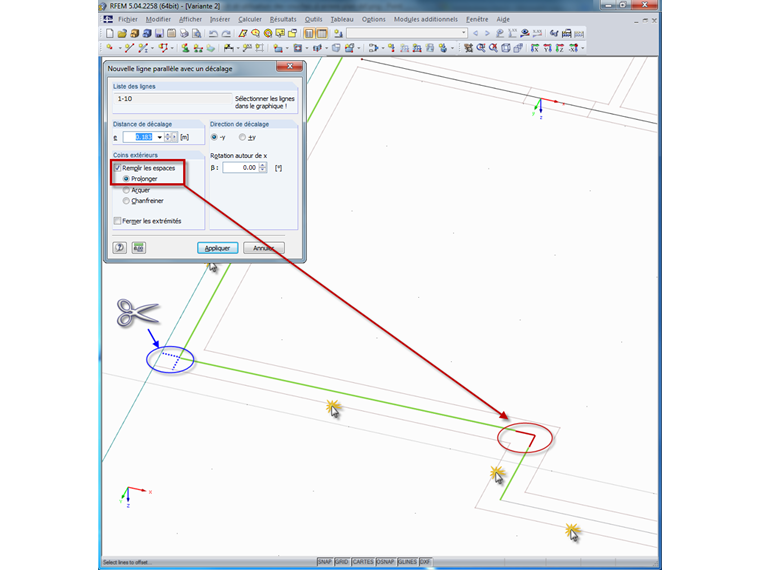Image resolution: width=760 pixels, height=570 pixels.
Task: Click the Undo arrow icon
Action: pos(214,33)
